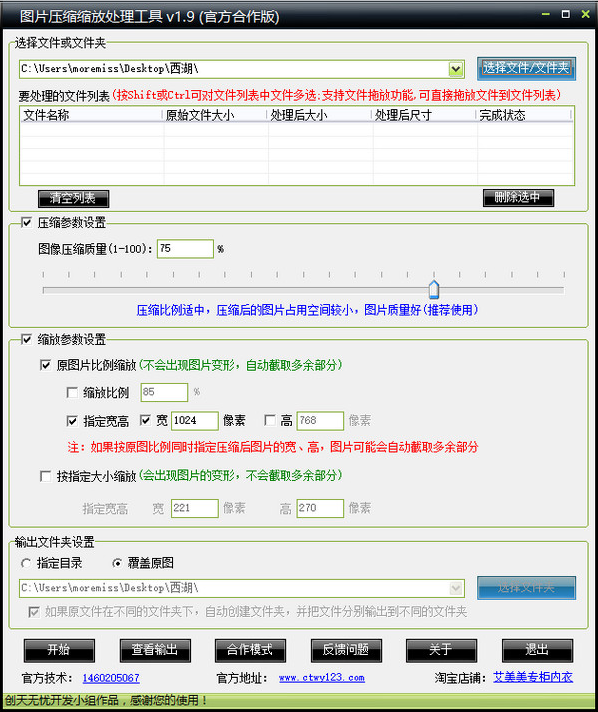Click the 删除选中 button
The image size is (598, 712).
pyautogui.click(x=518, y=198)
